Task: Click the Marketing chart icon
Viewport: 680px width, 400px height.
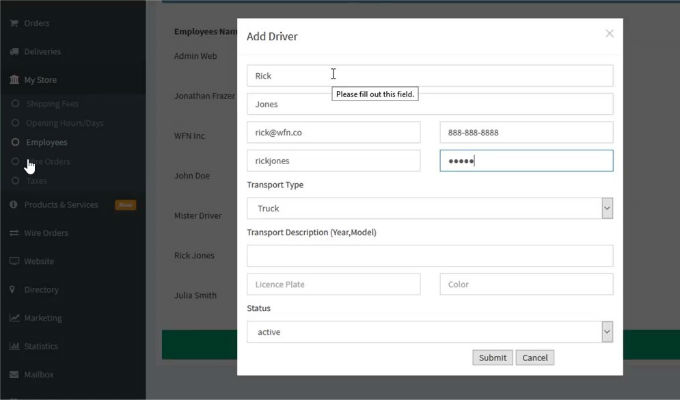Action: [14, 318]
